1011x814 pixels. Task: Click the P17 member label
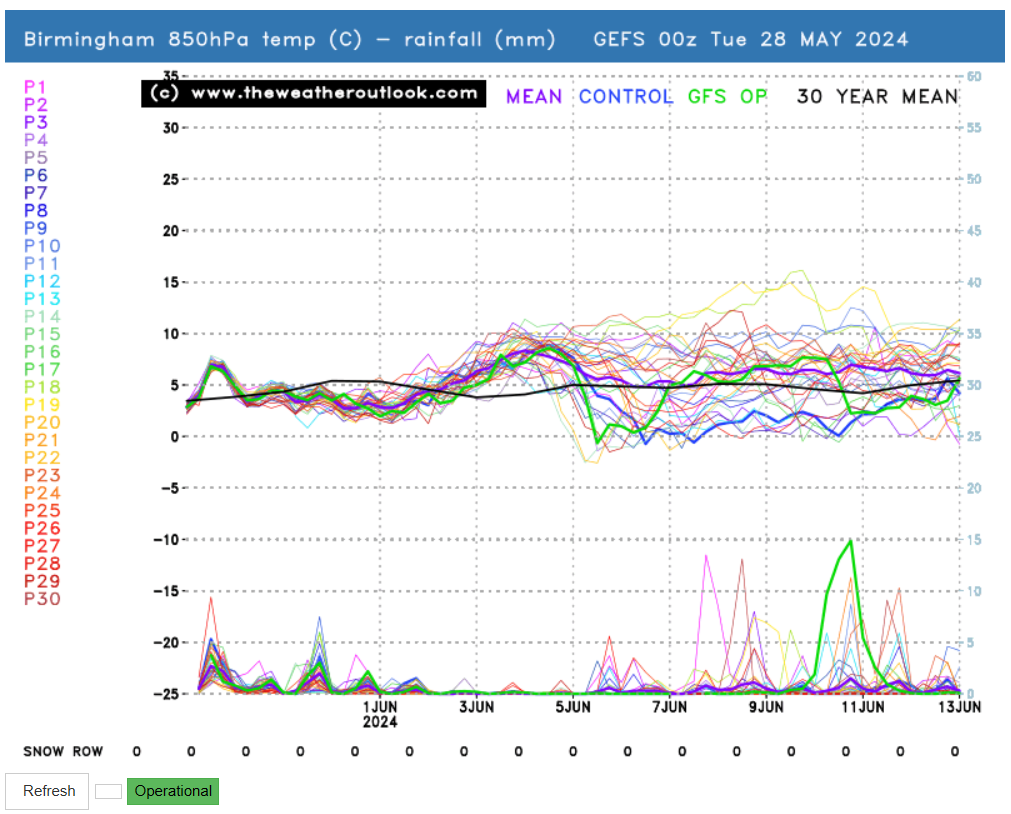pos(42,369)
